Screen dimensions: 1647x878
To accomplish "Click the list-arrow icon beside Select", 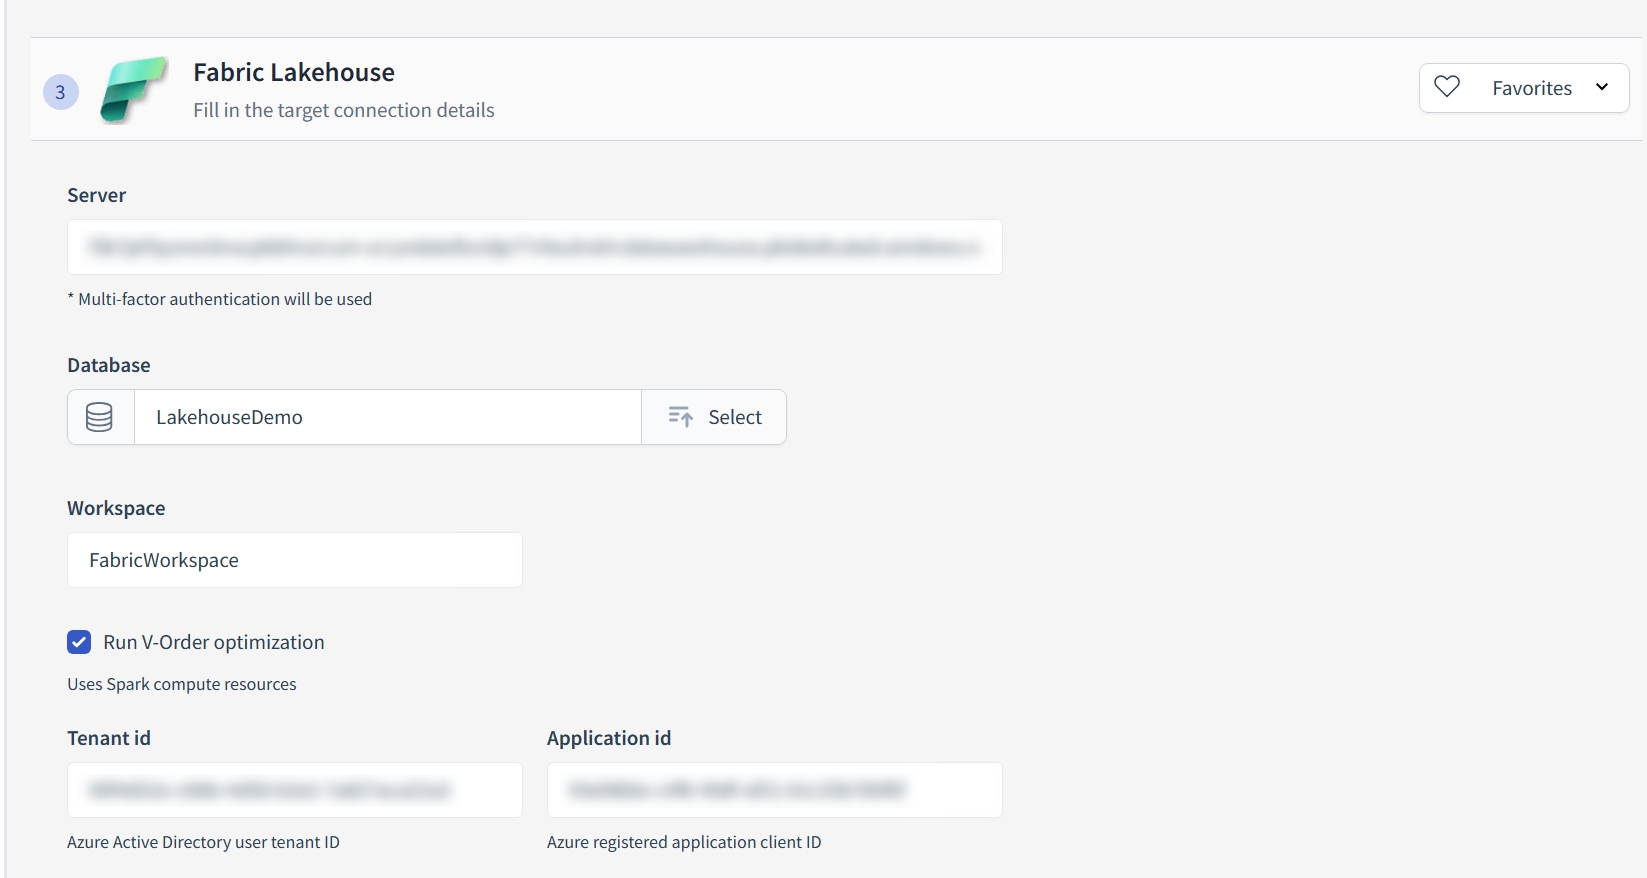I will [681, 417].
